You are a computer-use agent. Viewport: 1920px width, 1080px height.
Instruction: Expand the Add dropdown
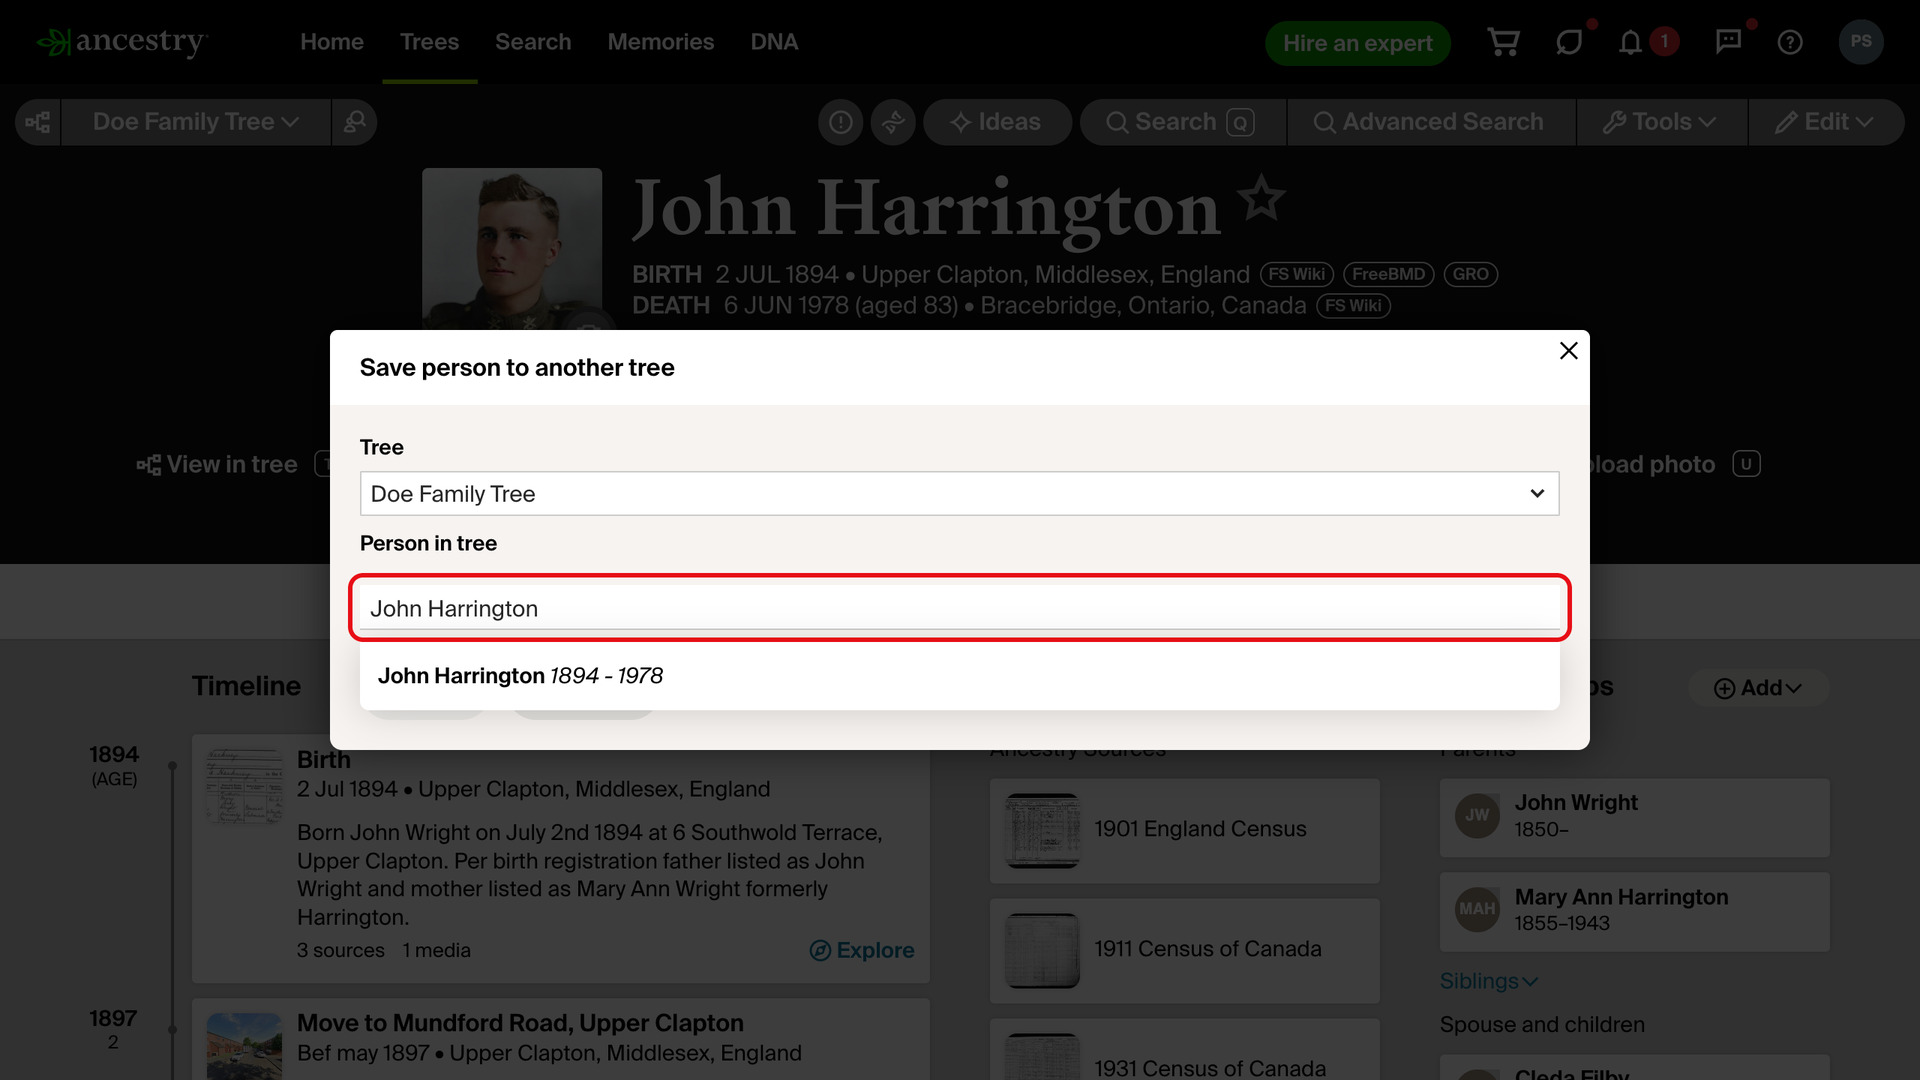tap(1758, 688)
